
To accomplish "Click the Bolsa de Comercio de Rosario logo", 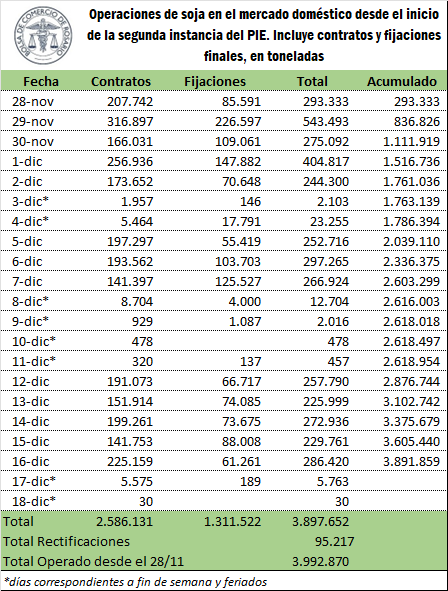I will [x=43, y=35].
